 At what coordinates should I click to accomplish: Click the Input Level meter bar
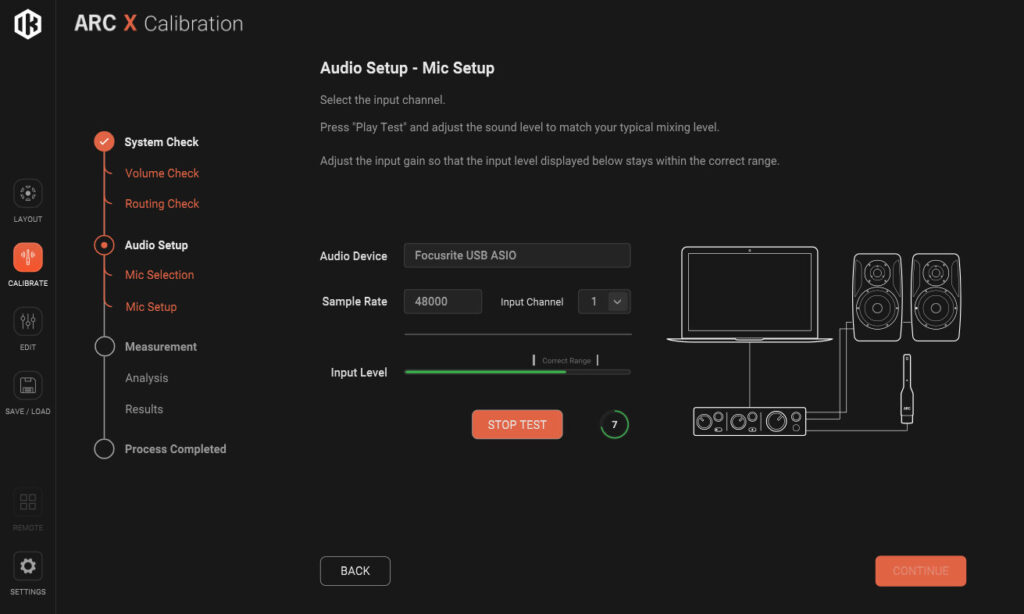tap(517, 372)
